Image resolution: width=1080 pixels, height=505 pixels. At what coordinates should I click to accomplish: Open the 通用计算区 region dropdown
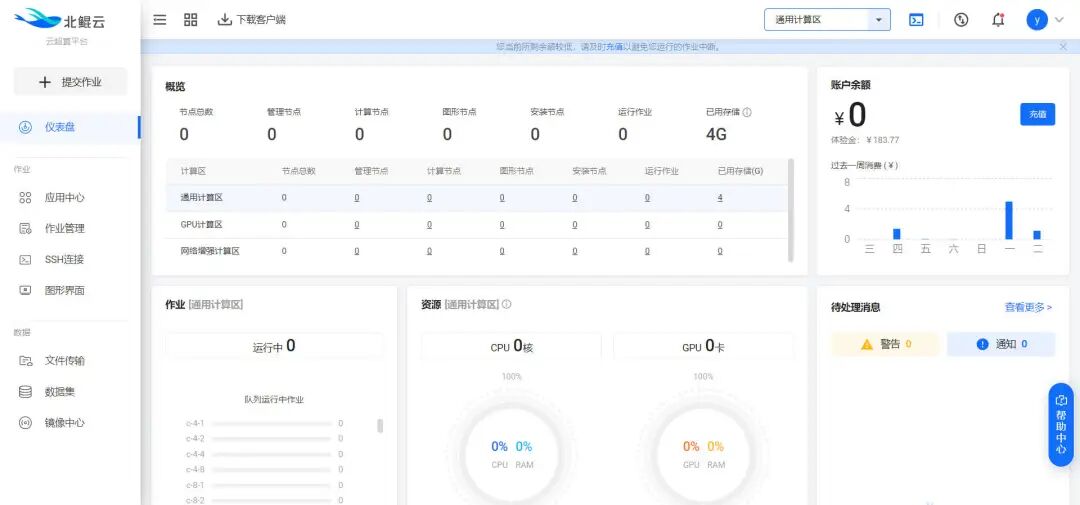click(827, 20)
